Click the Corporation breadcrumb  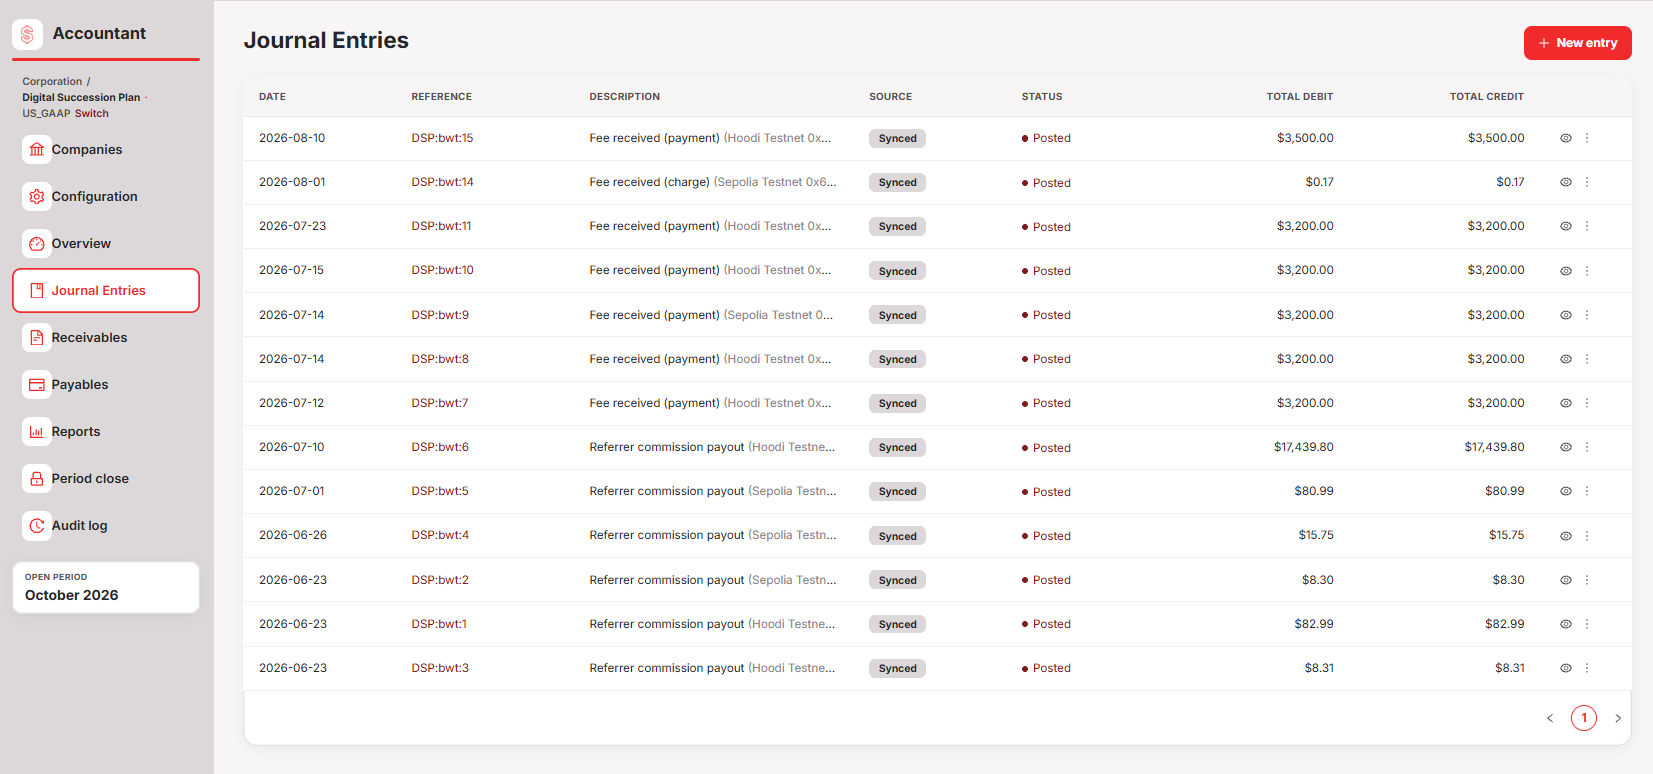coord(52,81)
